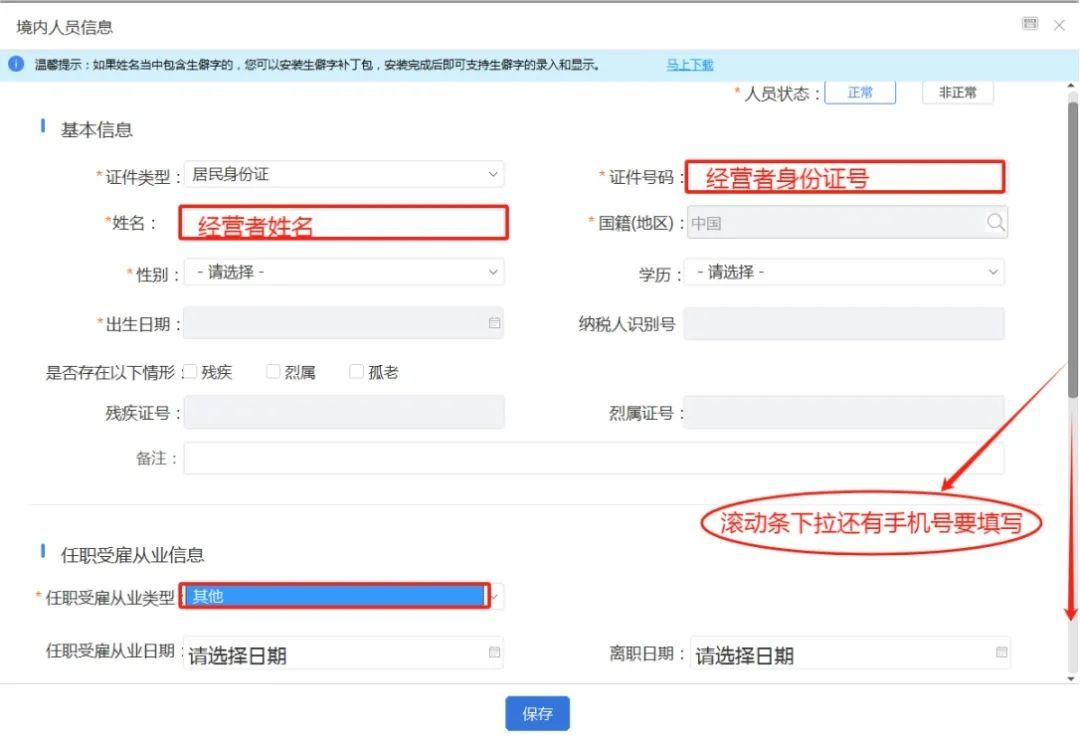
Task: Click the scrollbar down arrow
Action: pos(1072,678)
